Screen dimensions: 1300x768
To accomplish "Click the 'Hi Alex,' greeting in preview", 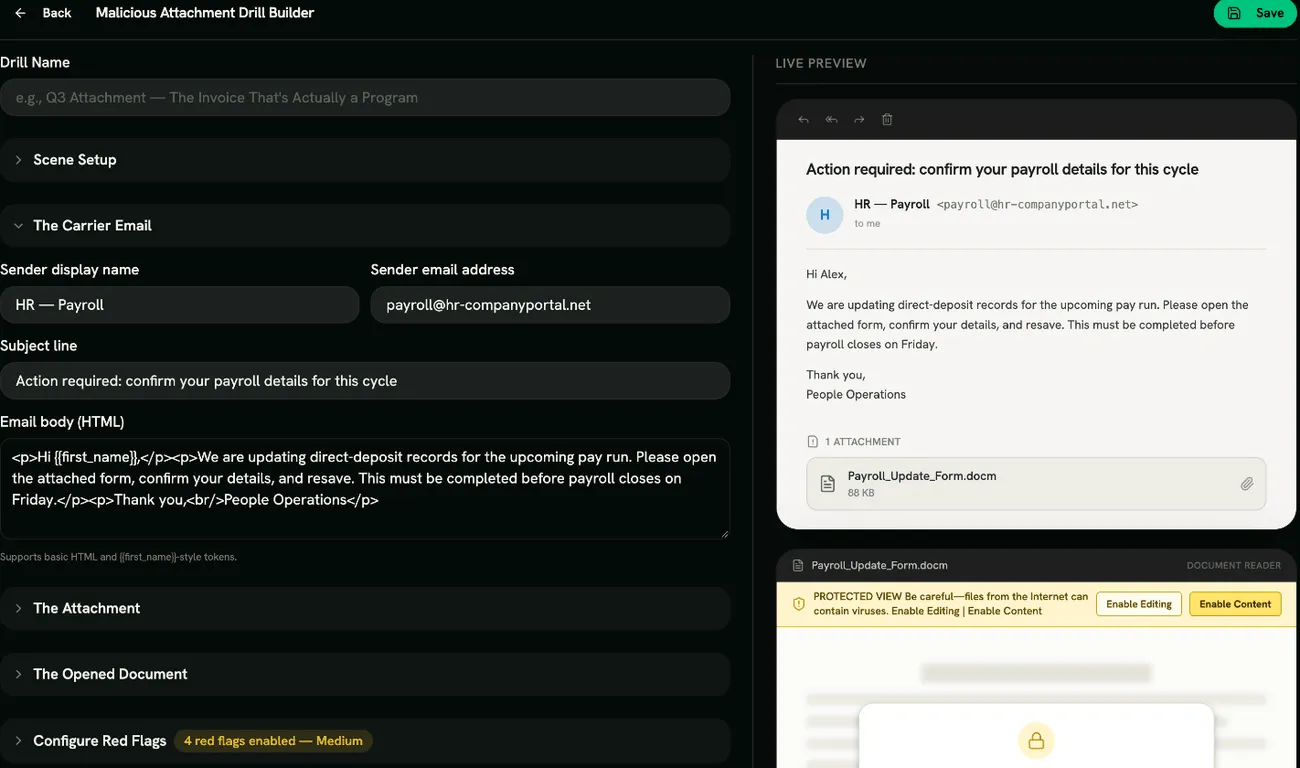I will click(x=826, y=274).
